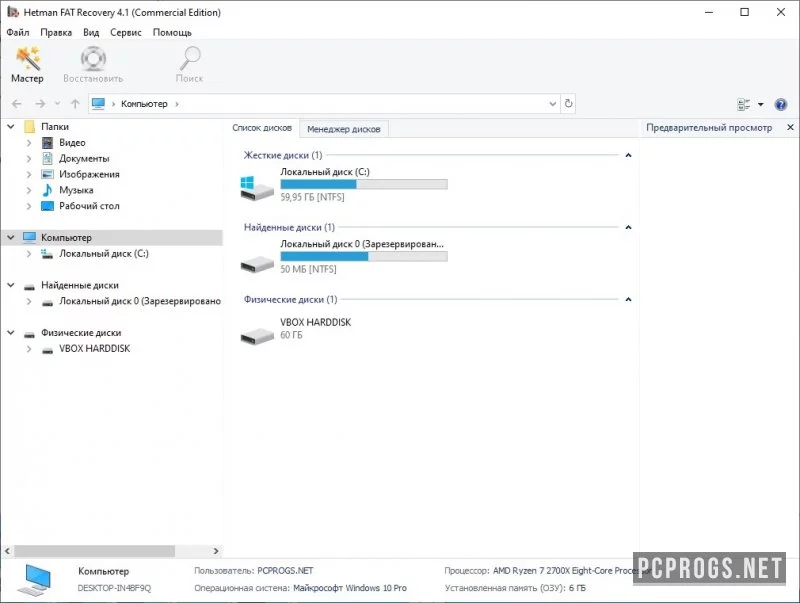This screenshot has width=800, height=603.
Task: Click Жесткие диски (1) group header
Action: click(x=283, y=155)
